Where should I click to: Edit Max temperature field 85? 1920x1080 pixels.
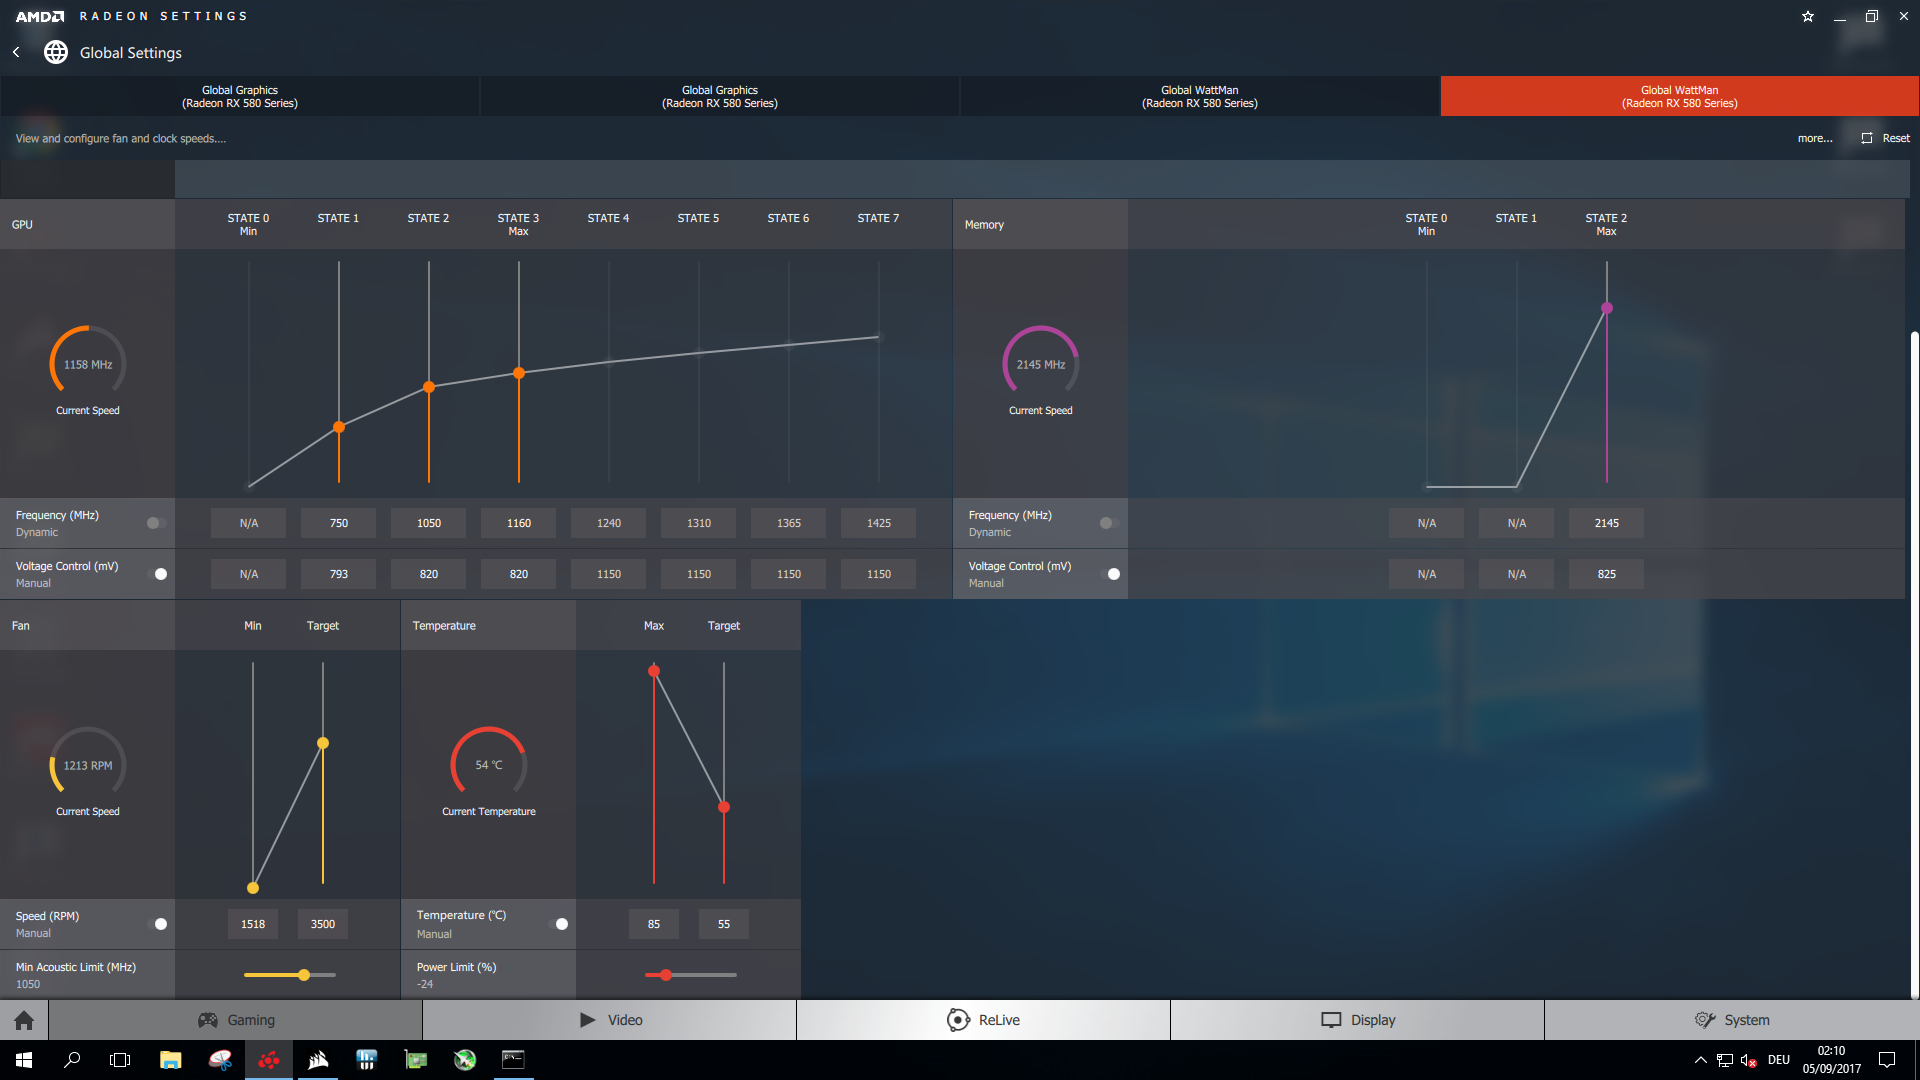pyautogui.click(x=654, y=924)
